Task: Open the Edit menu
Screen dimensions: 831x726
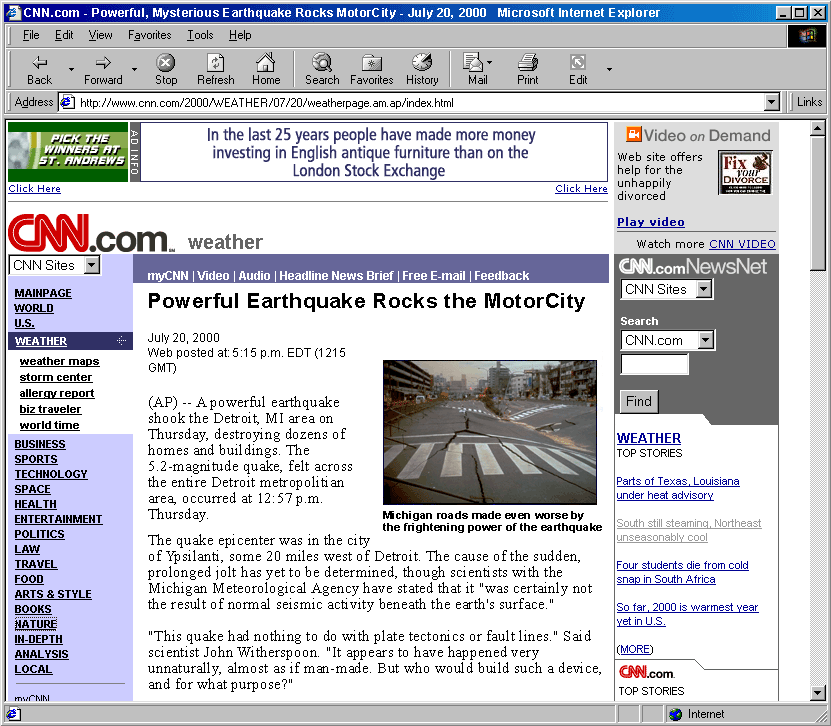Action: click(64, 35)
